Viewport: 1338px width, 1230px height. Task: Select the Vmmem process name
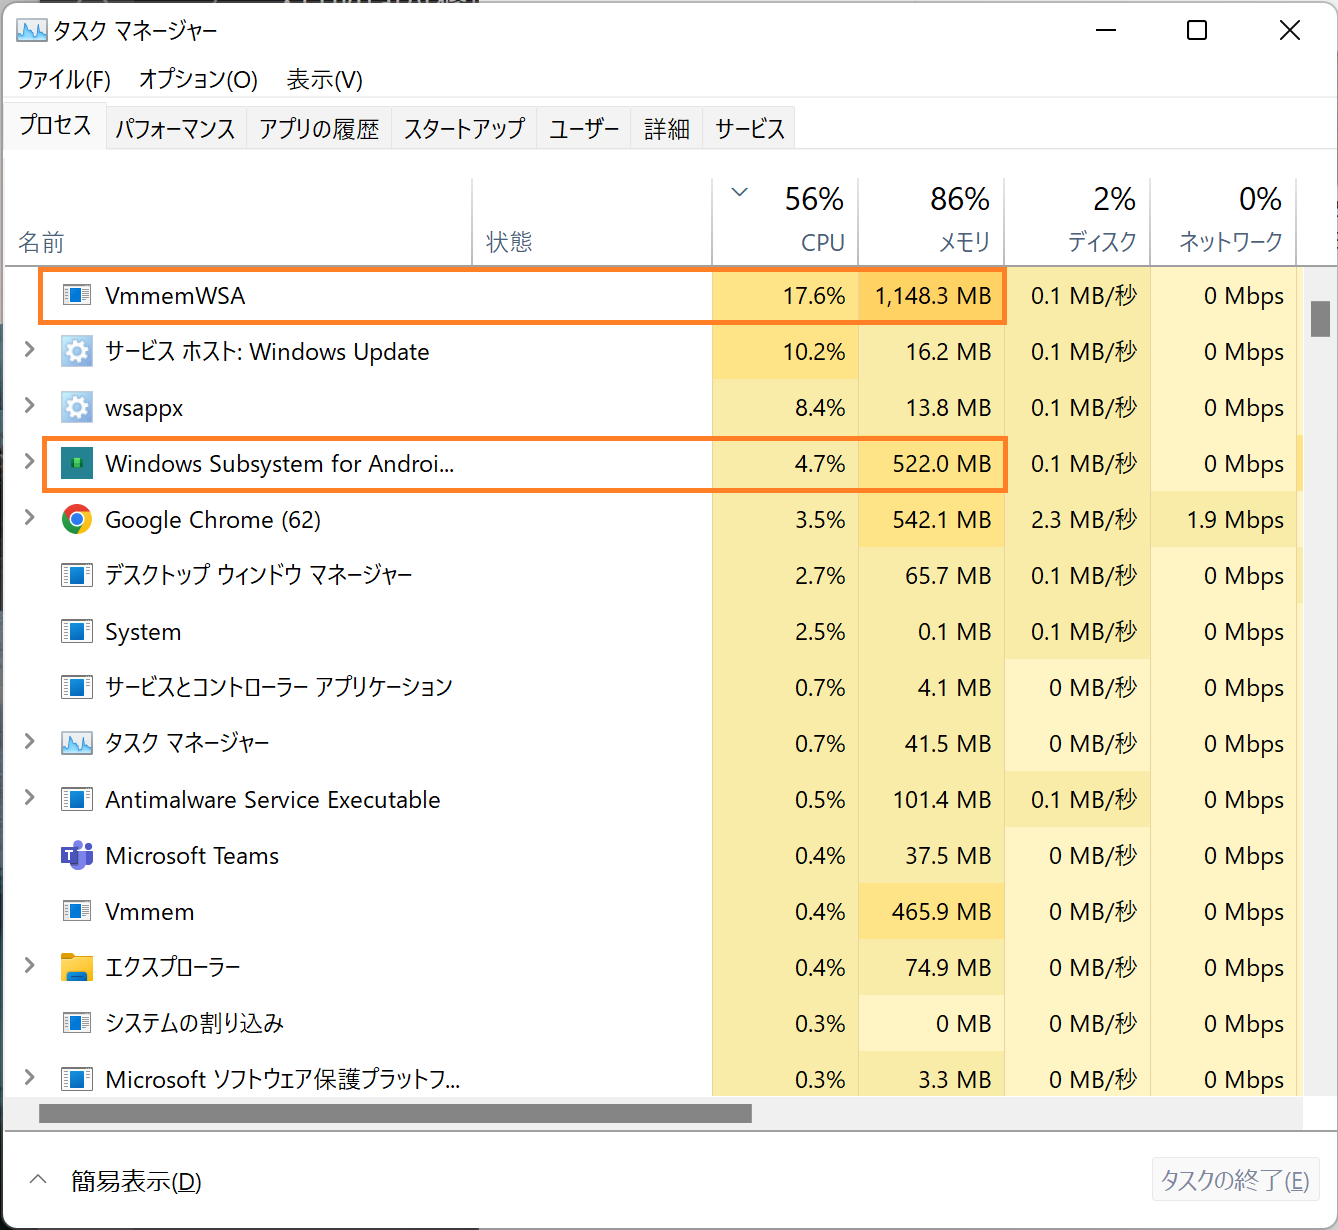pyautogui.click(x=150, y=912)
